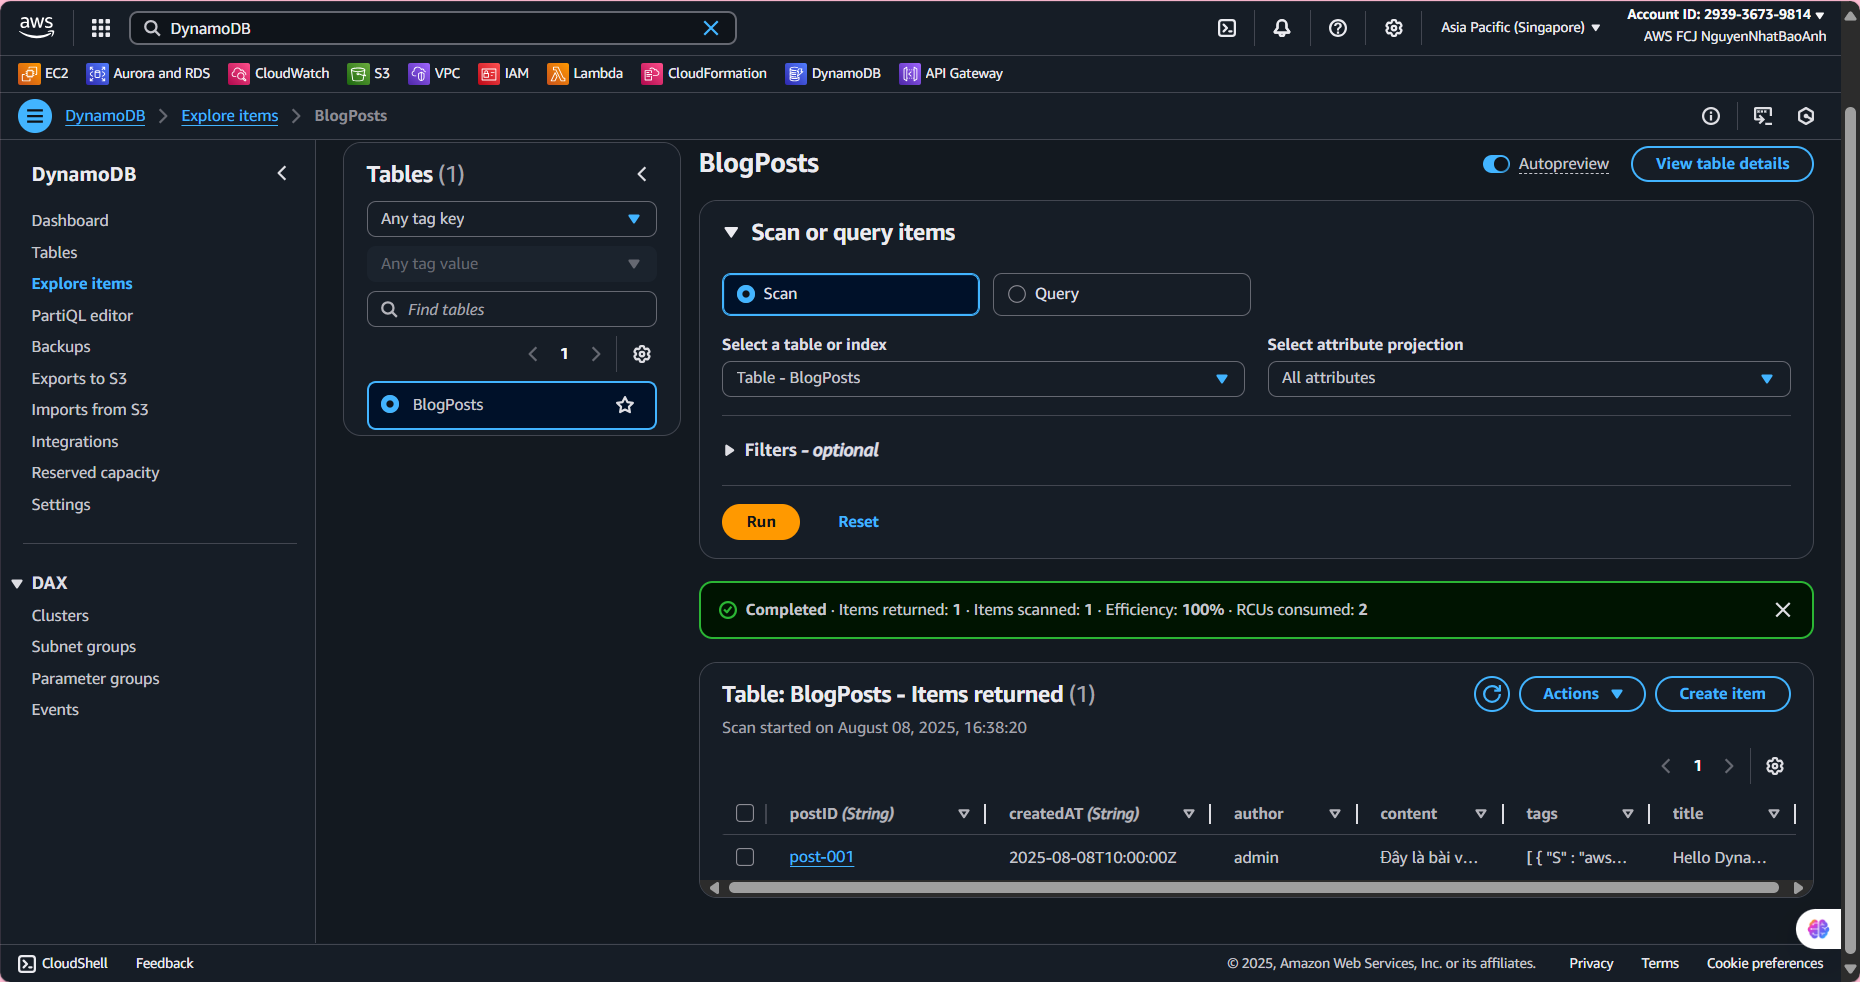
Task: Open CloudShell from the top bar icon
Action: [1227, 28]
